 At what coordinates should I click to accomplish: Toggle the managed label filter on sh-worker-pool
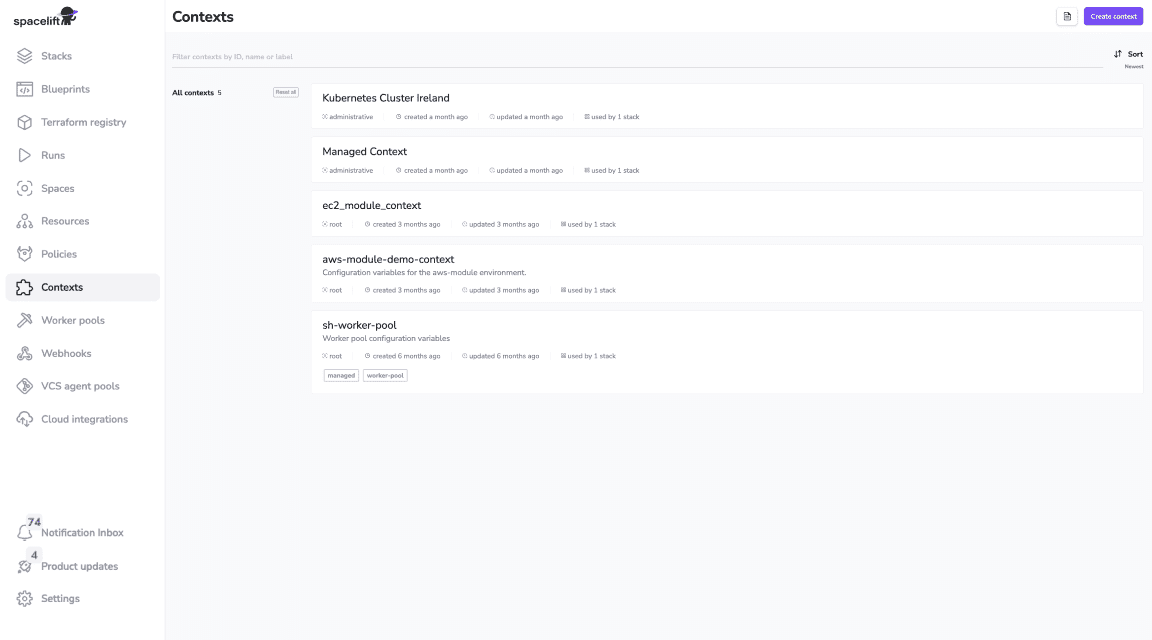pos(340,375)
